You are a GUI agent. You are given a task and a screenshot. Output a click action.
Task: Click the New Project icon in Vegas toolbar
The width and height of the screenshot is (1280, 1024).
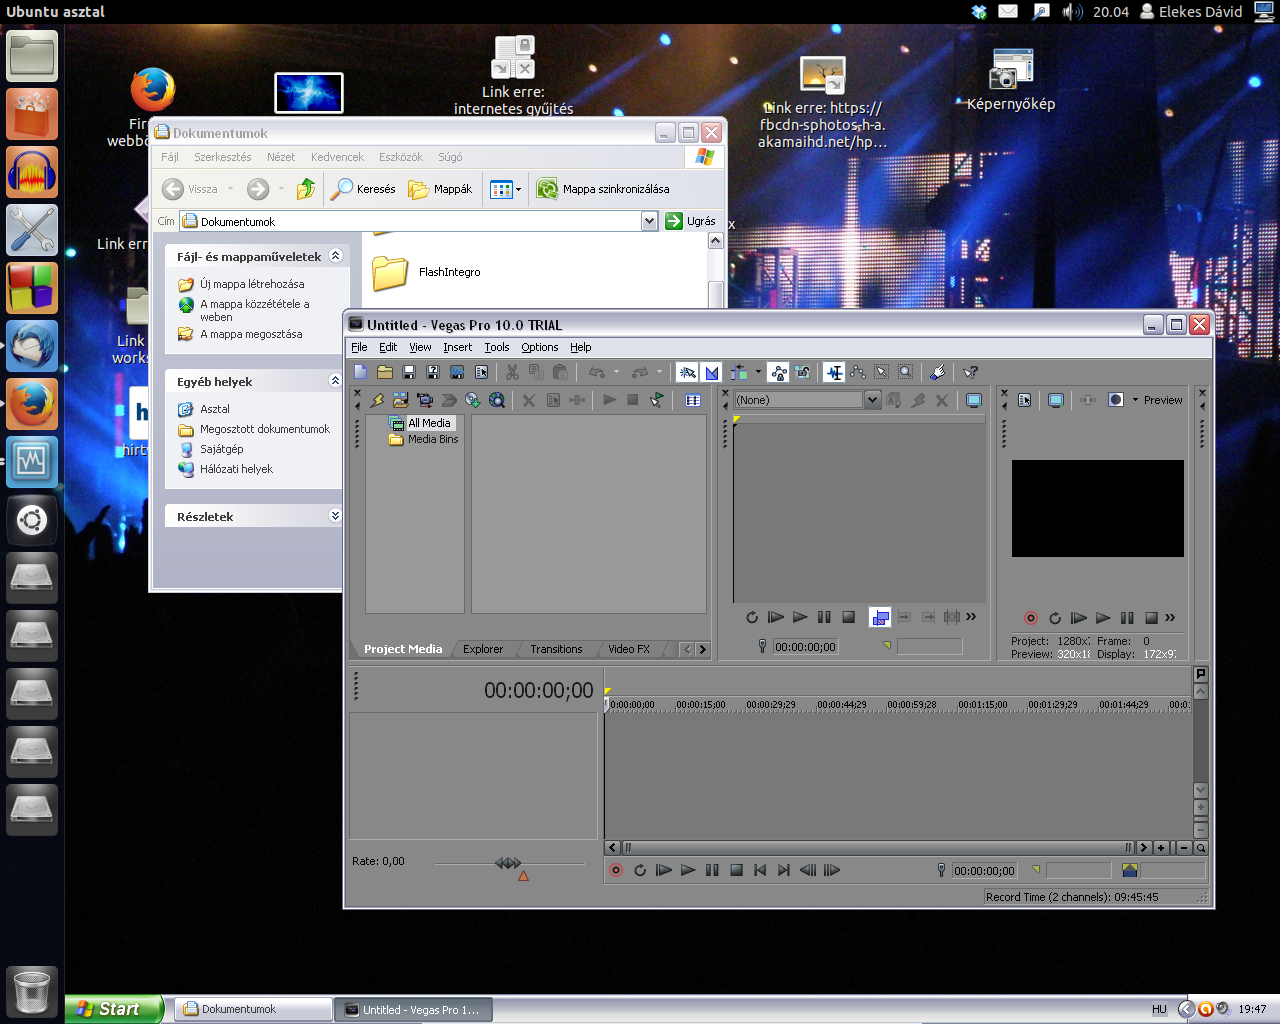coord(360,372)
